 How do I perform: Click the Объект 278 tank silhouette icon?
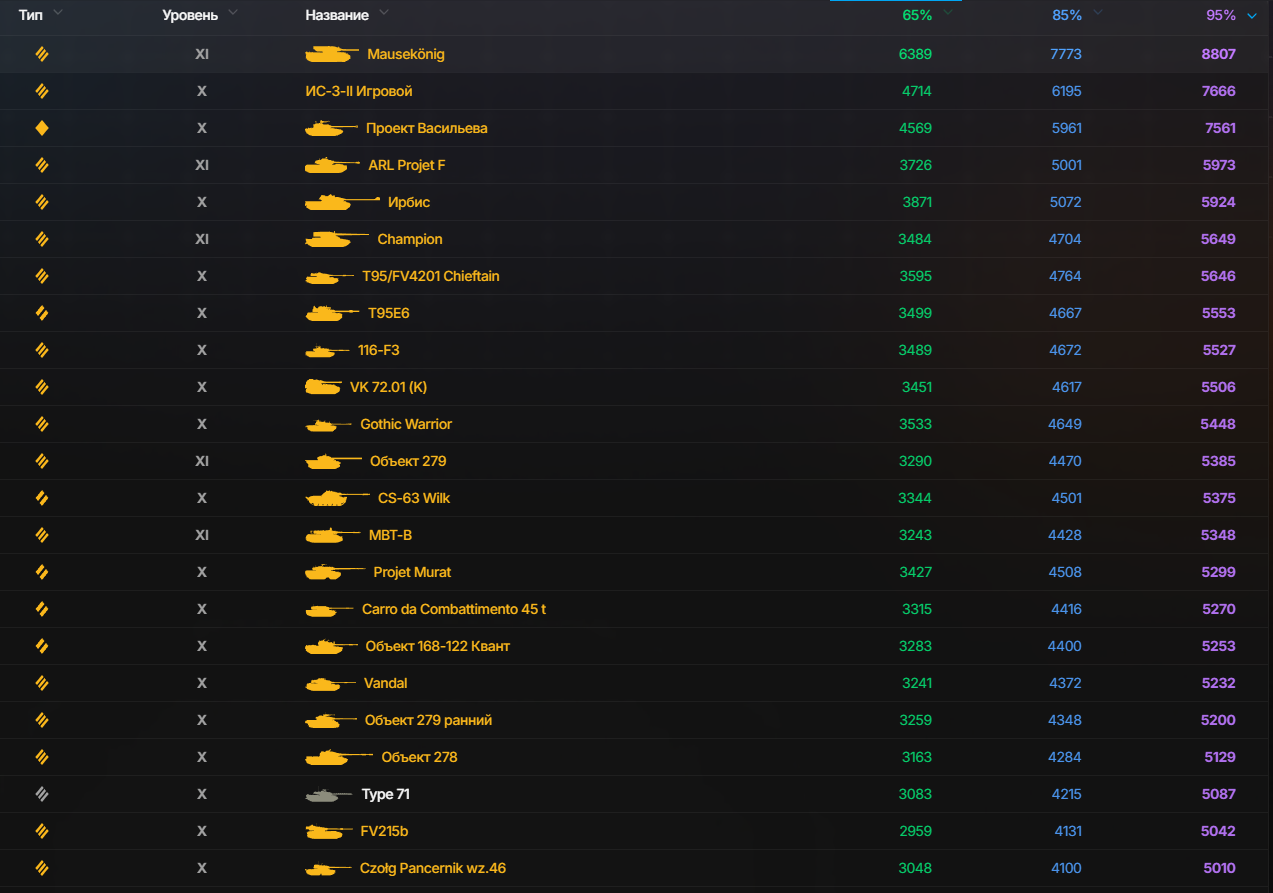click(x=339, y=757)
